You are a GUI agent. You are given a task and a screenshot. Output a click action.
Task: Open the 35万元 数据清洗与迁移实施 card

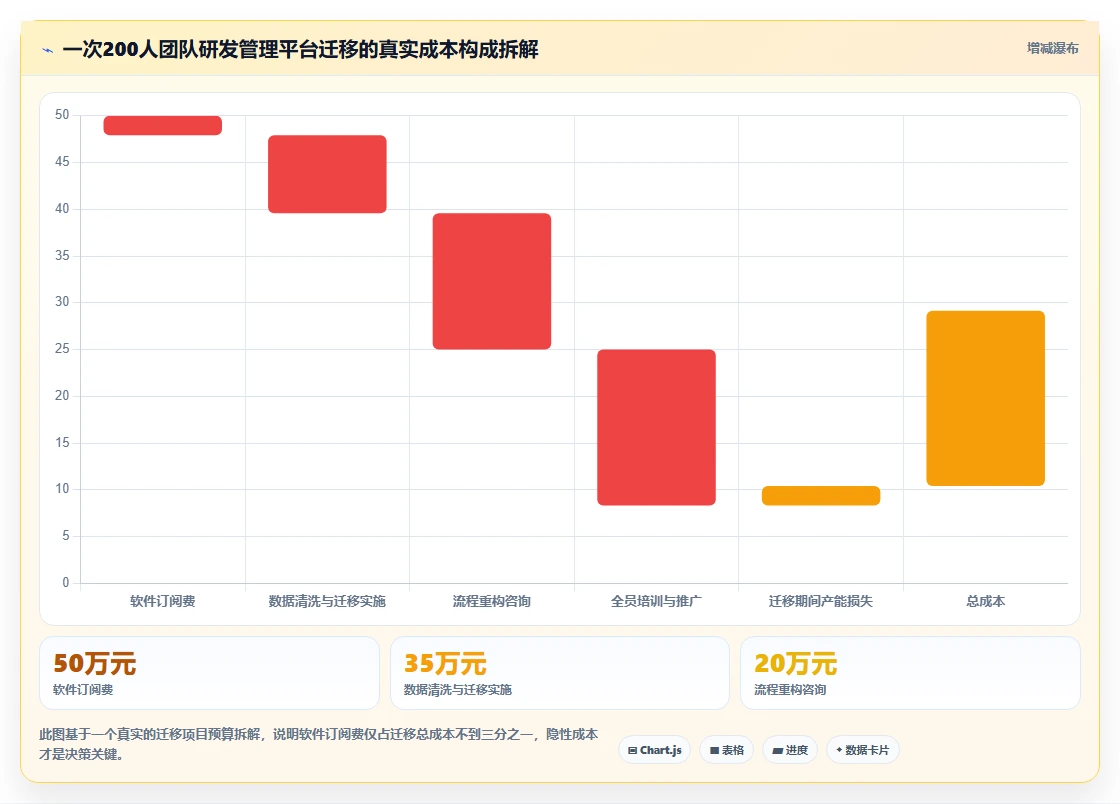coord(560,673)
